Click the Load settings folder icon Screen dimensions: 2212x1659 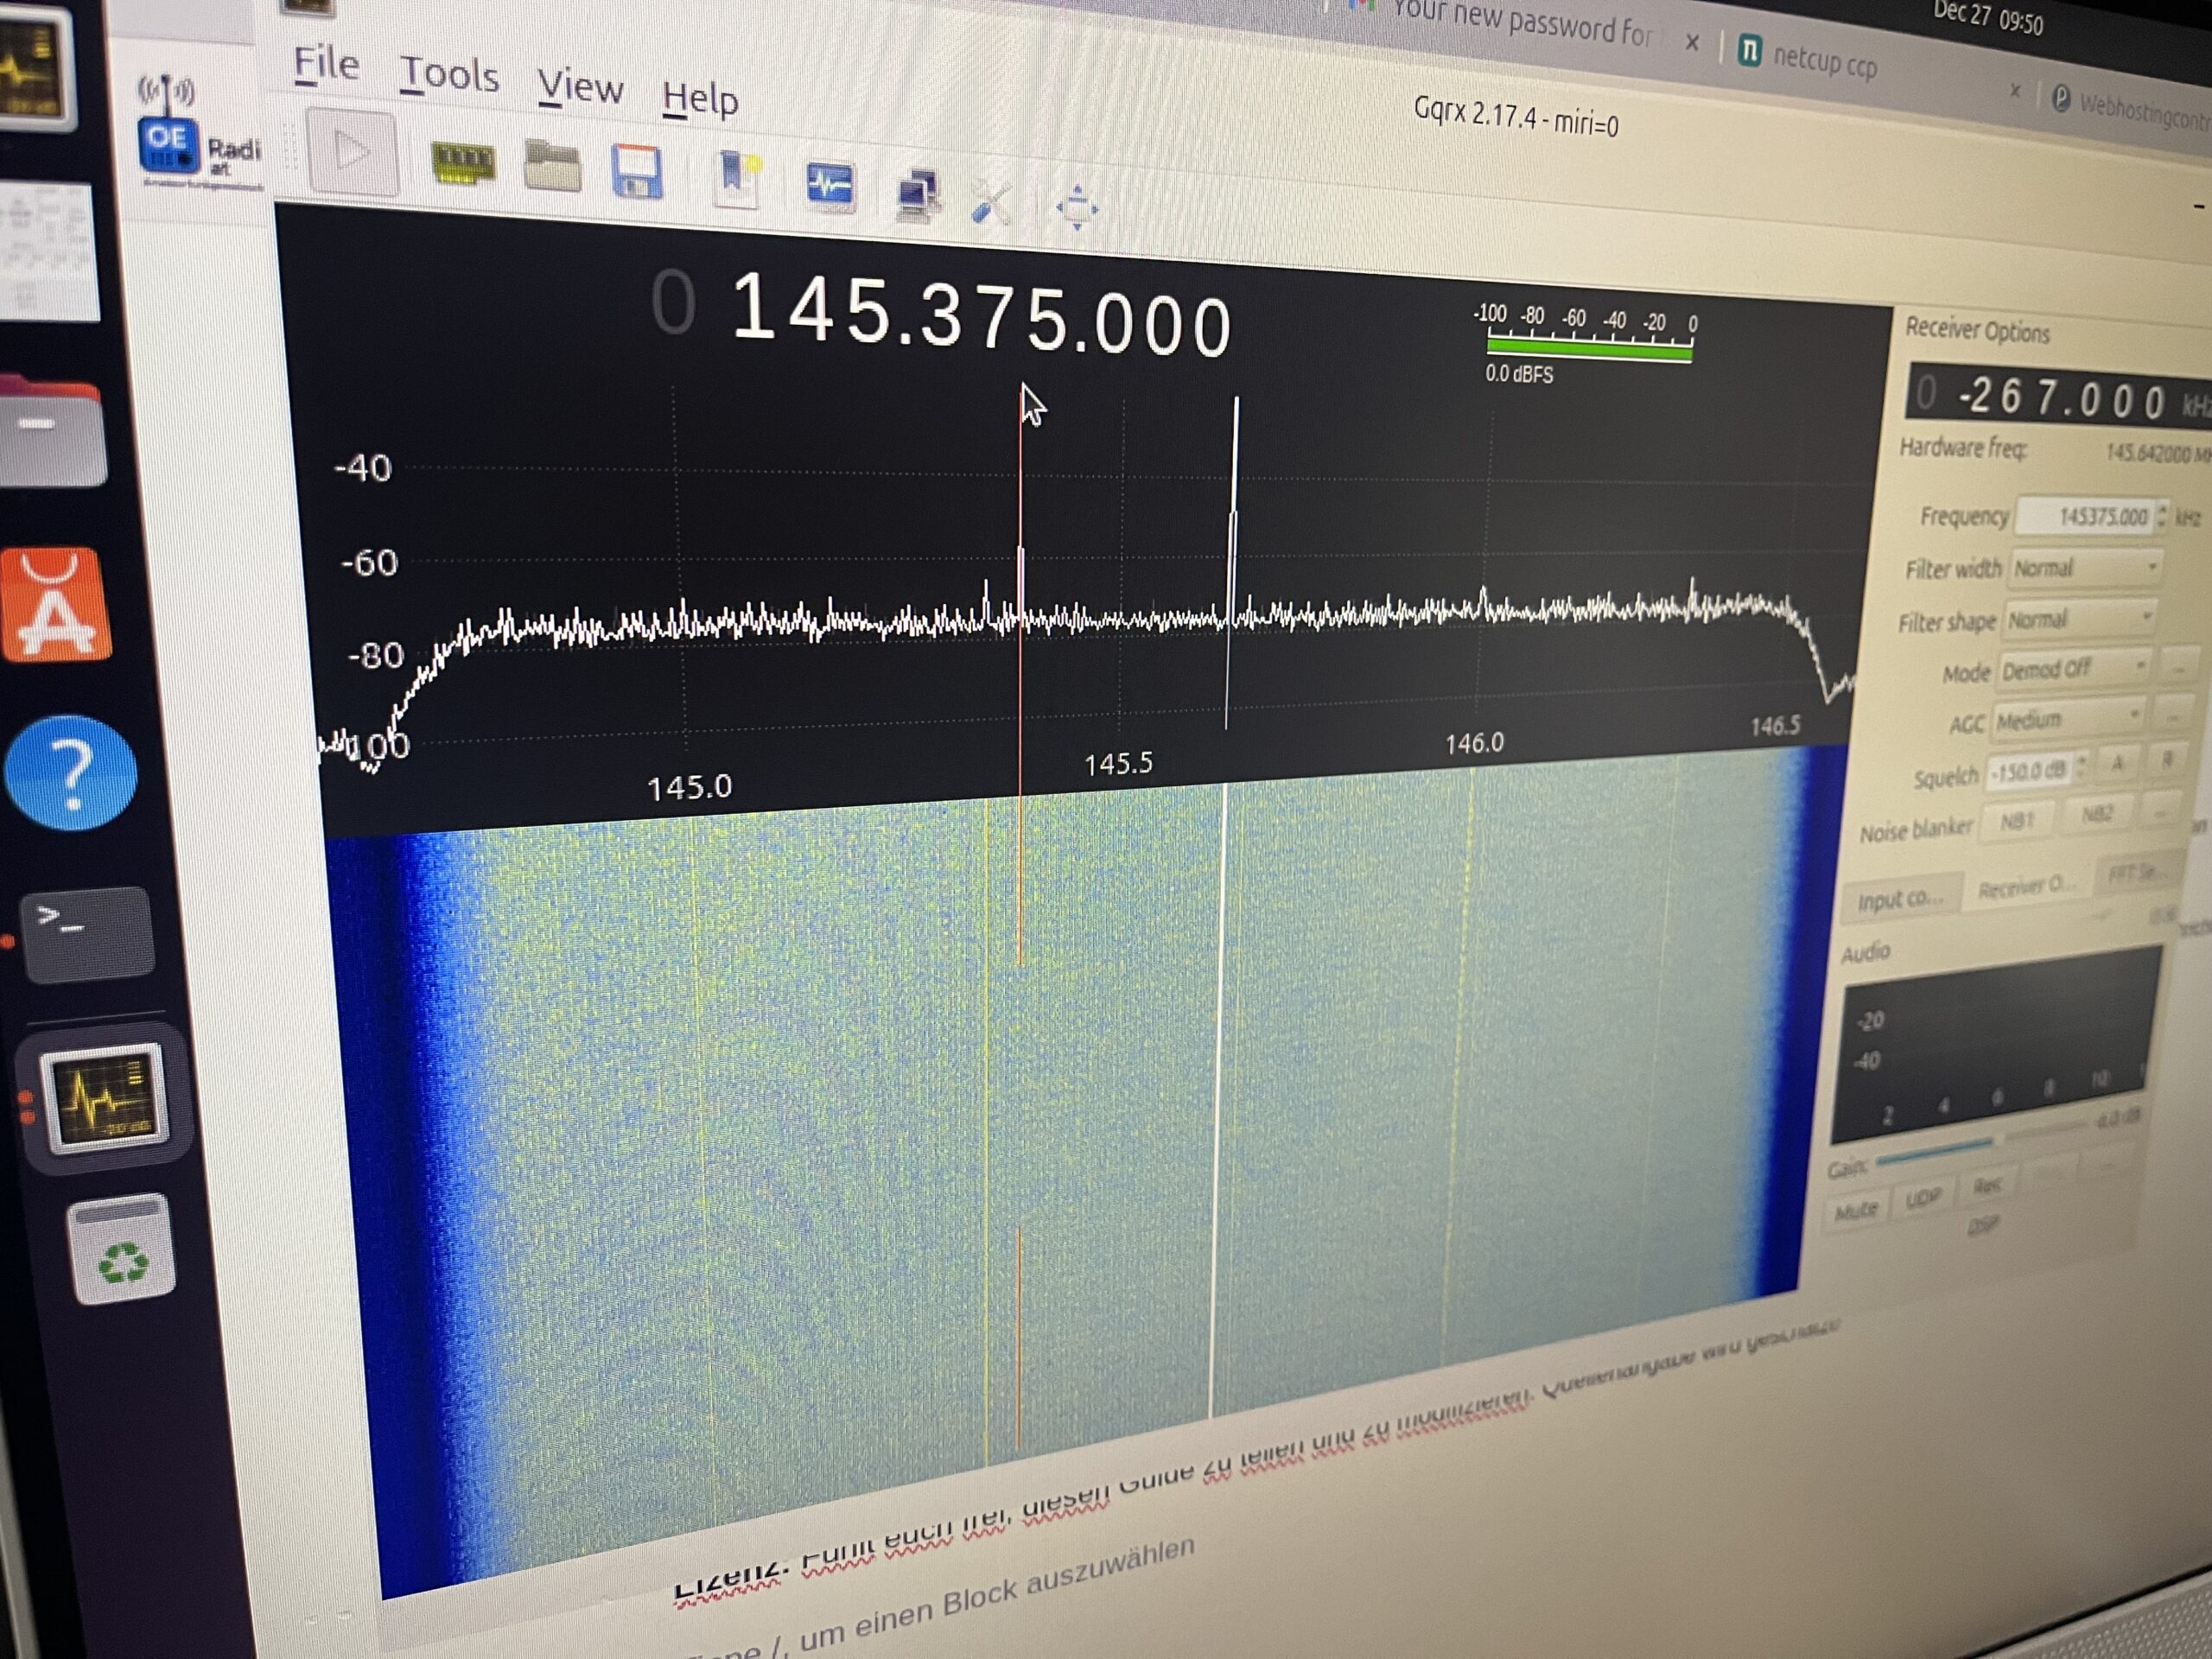click(552, 168)
